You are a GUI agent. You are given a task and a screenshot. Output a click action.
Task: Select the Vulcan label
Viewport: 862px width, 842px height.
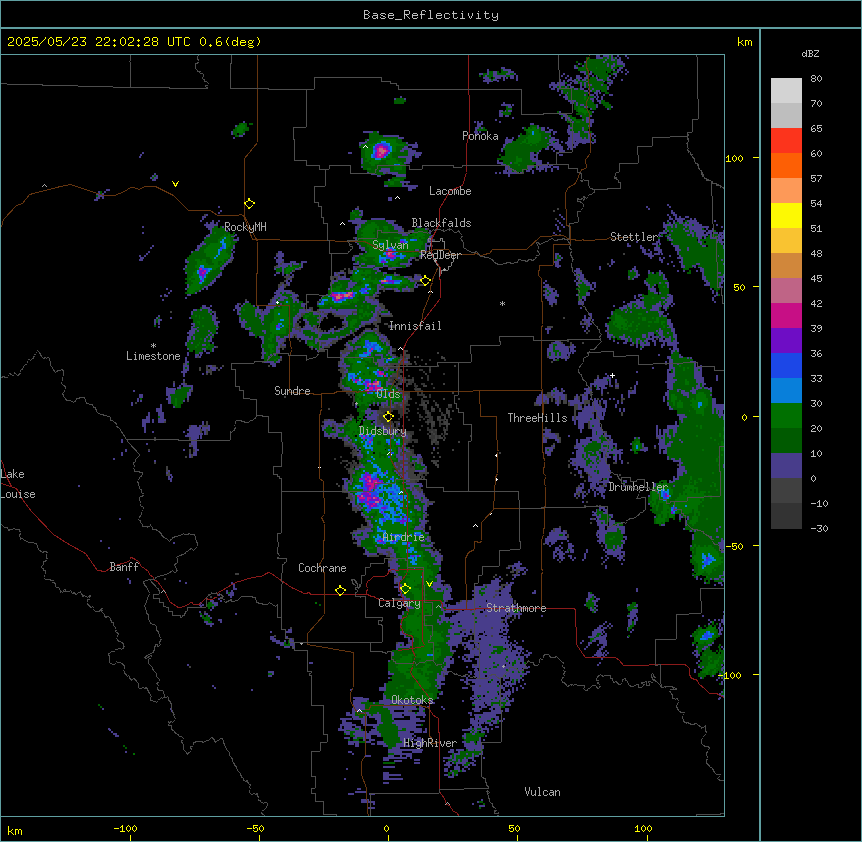(542, 792)
